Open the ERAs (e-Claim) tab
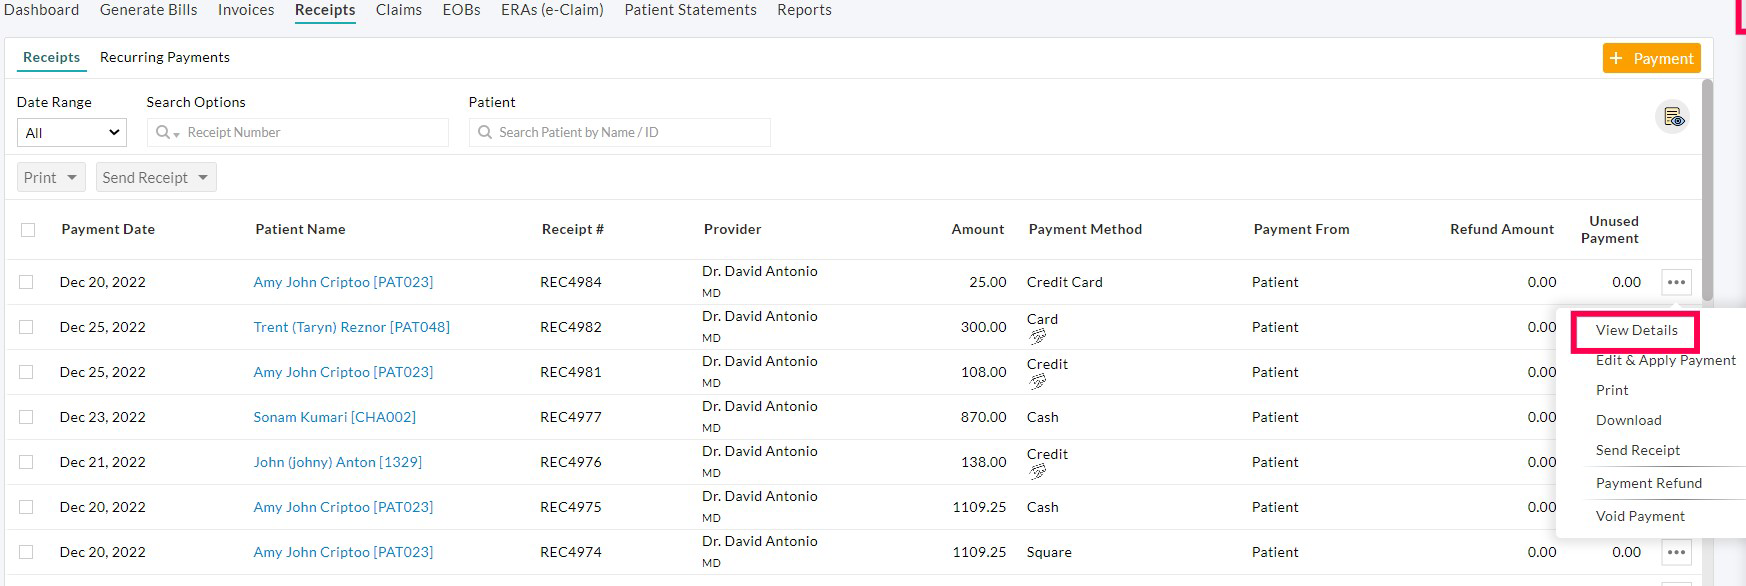The height and width of the screenshot is (586, 1746). [552, 10]
